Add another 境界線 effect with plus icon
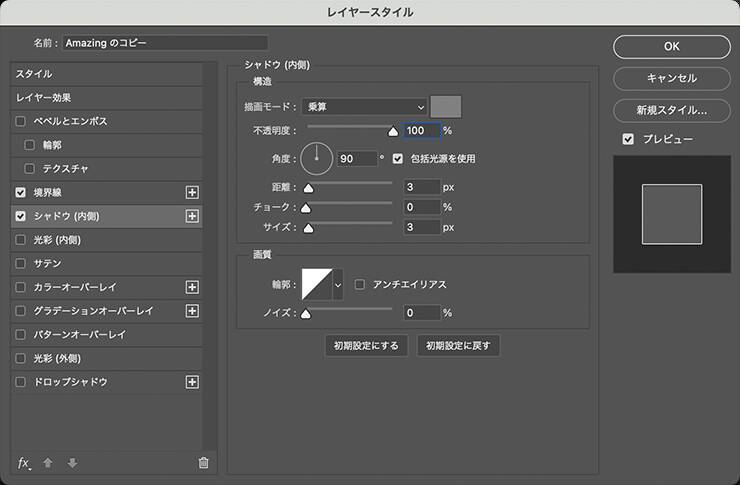740x485 pixels. (193, 192)
